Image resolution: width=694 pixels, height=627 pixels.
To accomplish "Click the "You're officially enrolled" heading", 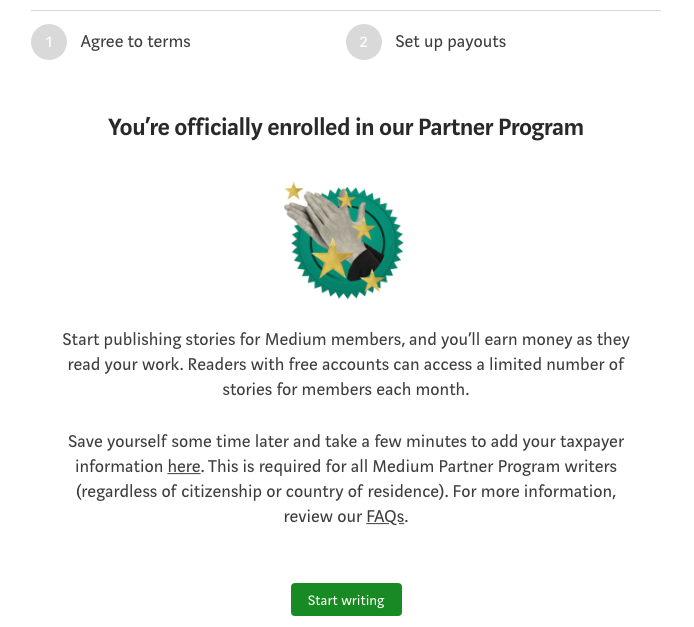I will tap(346, 127).
